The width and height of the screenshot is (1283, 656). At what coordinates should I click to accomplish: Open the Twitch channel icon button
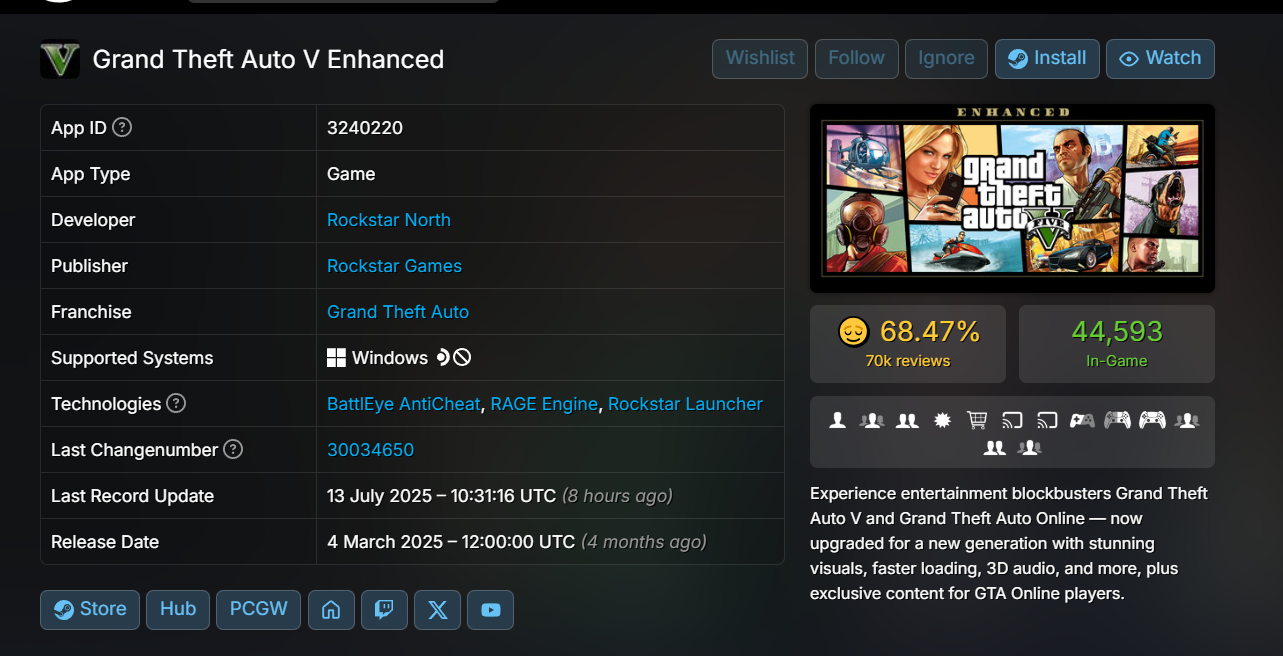click(x=384, y=610)
